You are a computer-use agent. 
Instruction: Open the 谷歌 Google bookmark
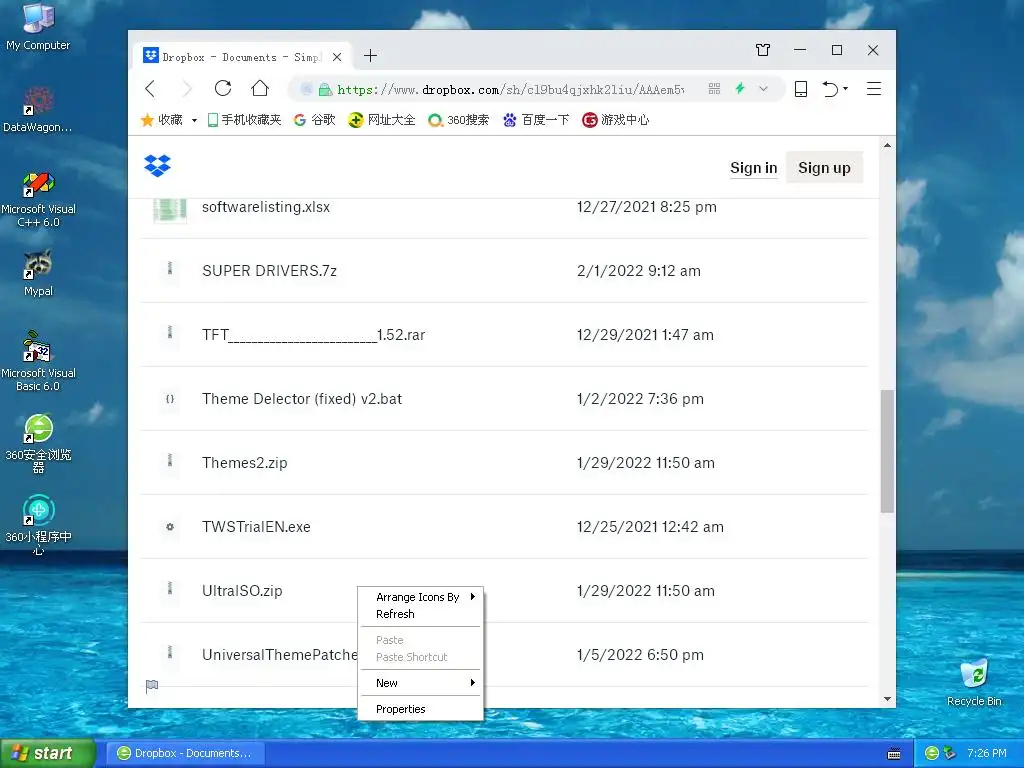pyautogui.click(x=314, y=120)
